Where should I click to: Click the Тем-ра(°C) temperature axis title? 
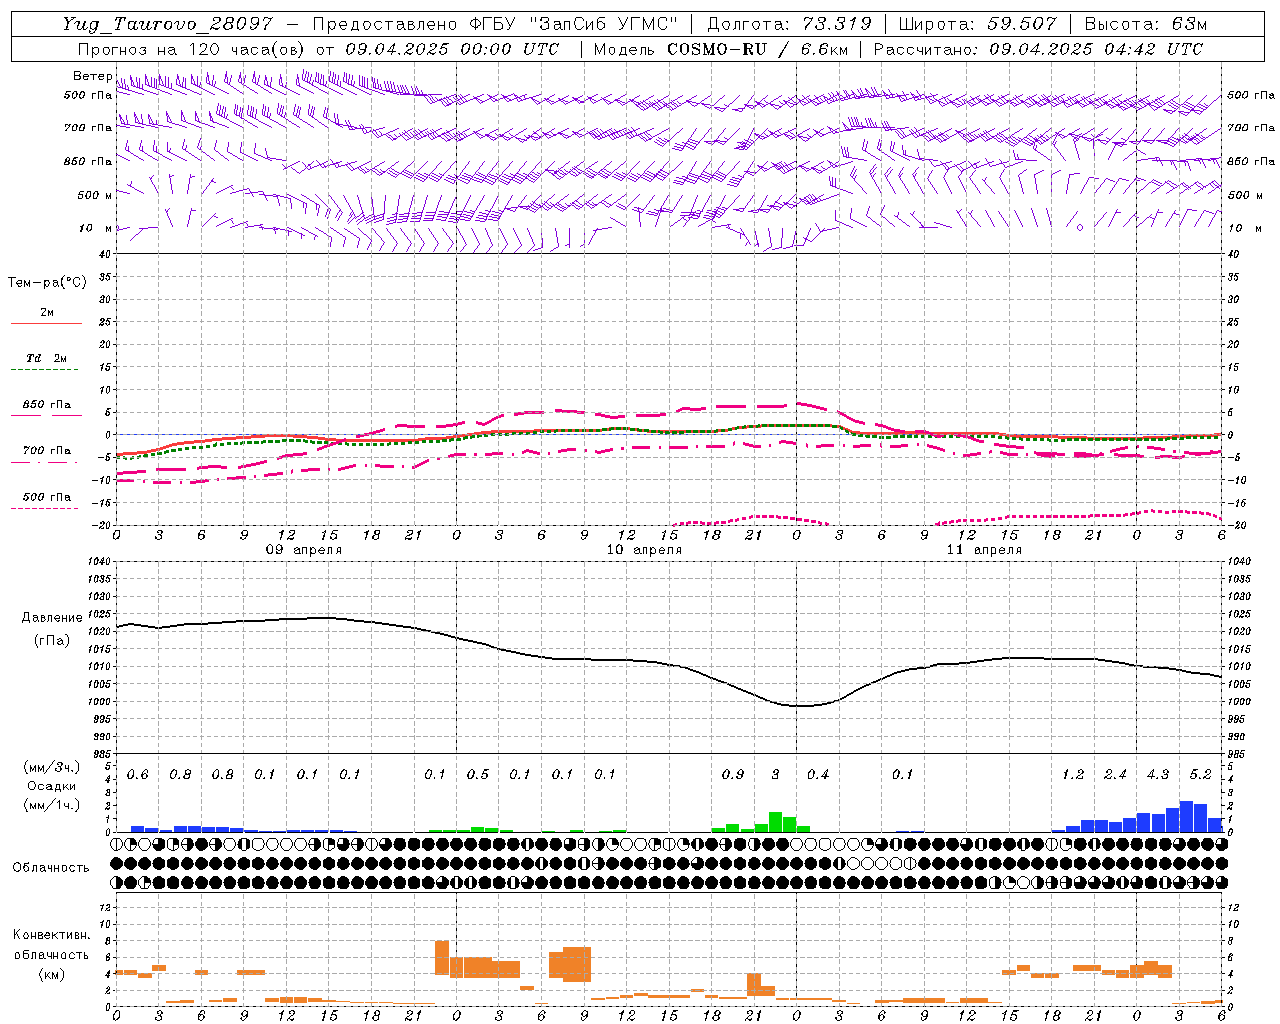point(47,283)
